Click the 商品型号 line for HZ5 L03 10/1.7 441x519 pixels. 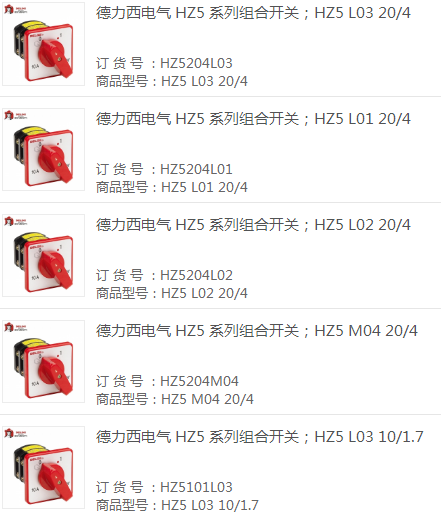click(177, 505)
